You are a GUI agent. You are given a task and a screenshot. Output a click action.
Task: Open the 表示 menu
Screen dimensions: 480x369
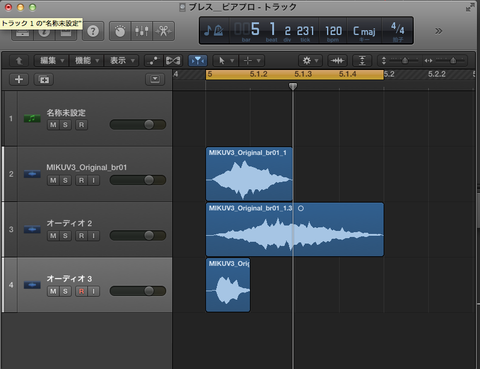point(122,61)
